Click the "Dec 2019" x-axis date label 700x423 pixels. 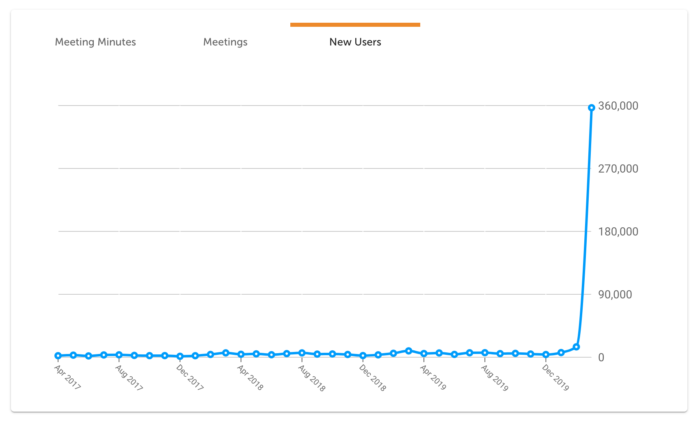554,377
